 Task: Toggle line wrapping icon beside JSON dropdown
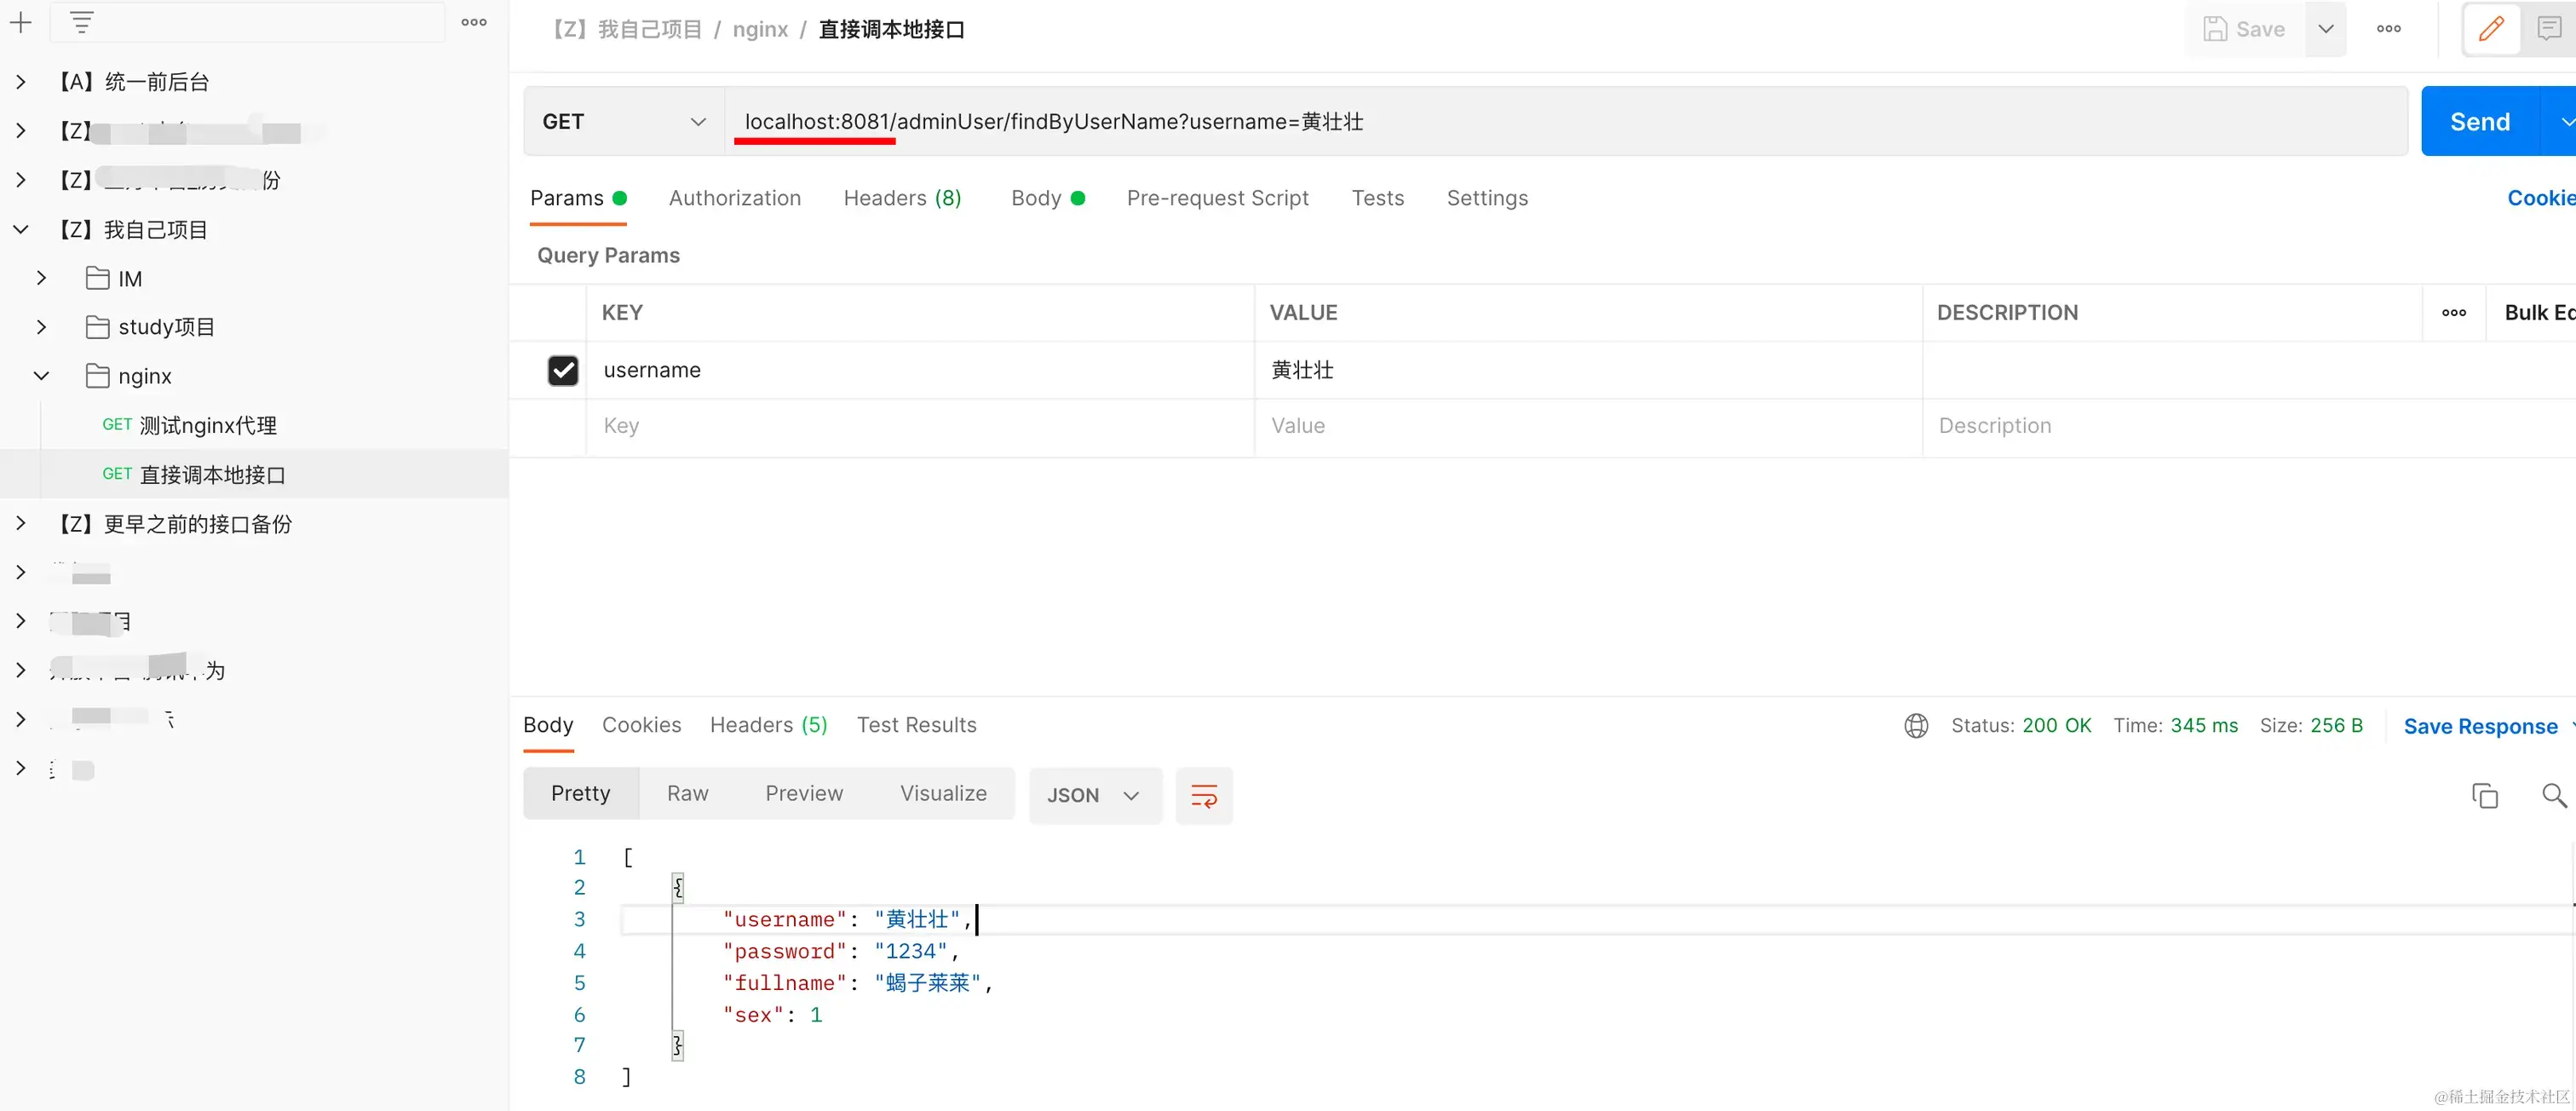[x=1204, y=795]
